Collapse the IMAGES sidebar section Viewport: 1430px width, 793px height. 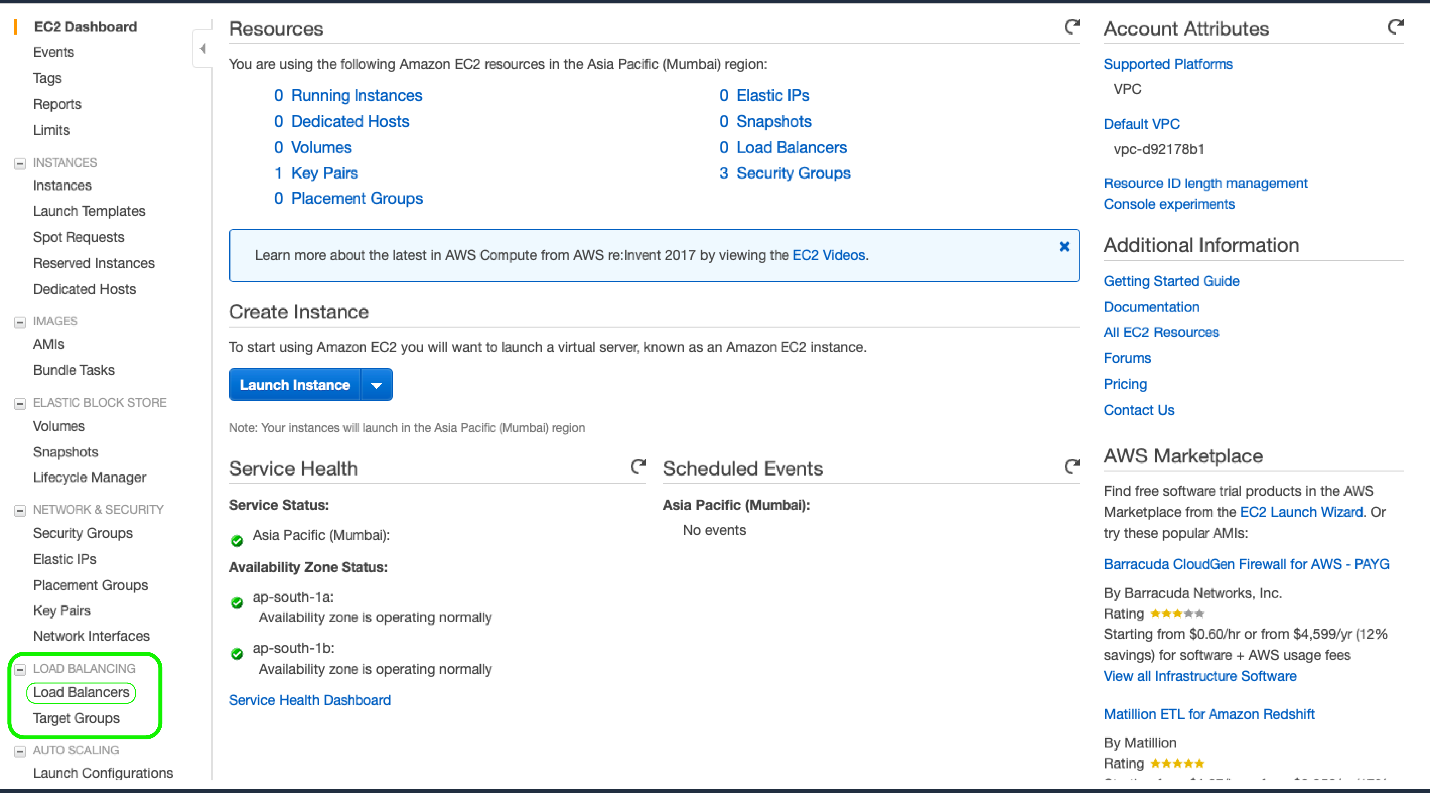tap(19, 322)
